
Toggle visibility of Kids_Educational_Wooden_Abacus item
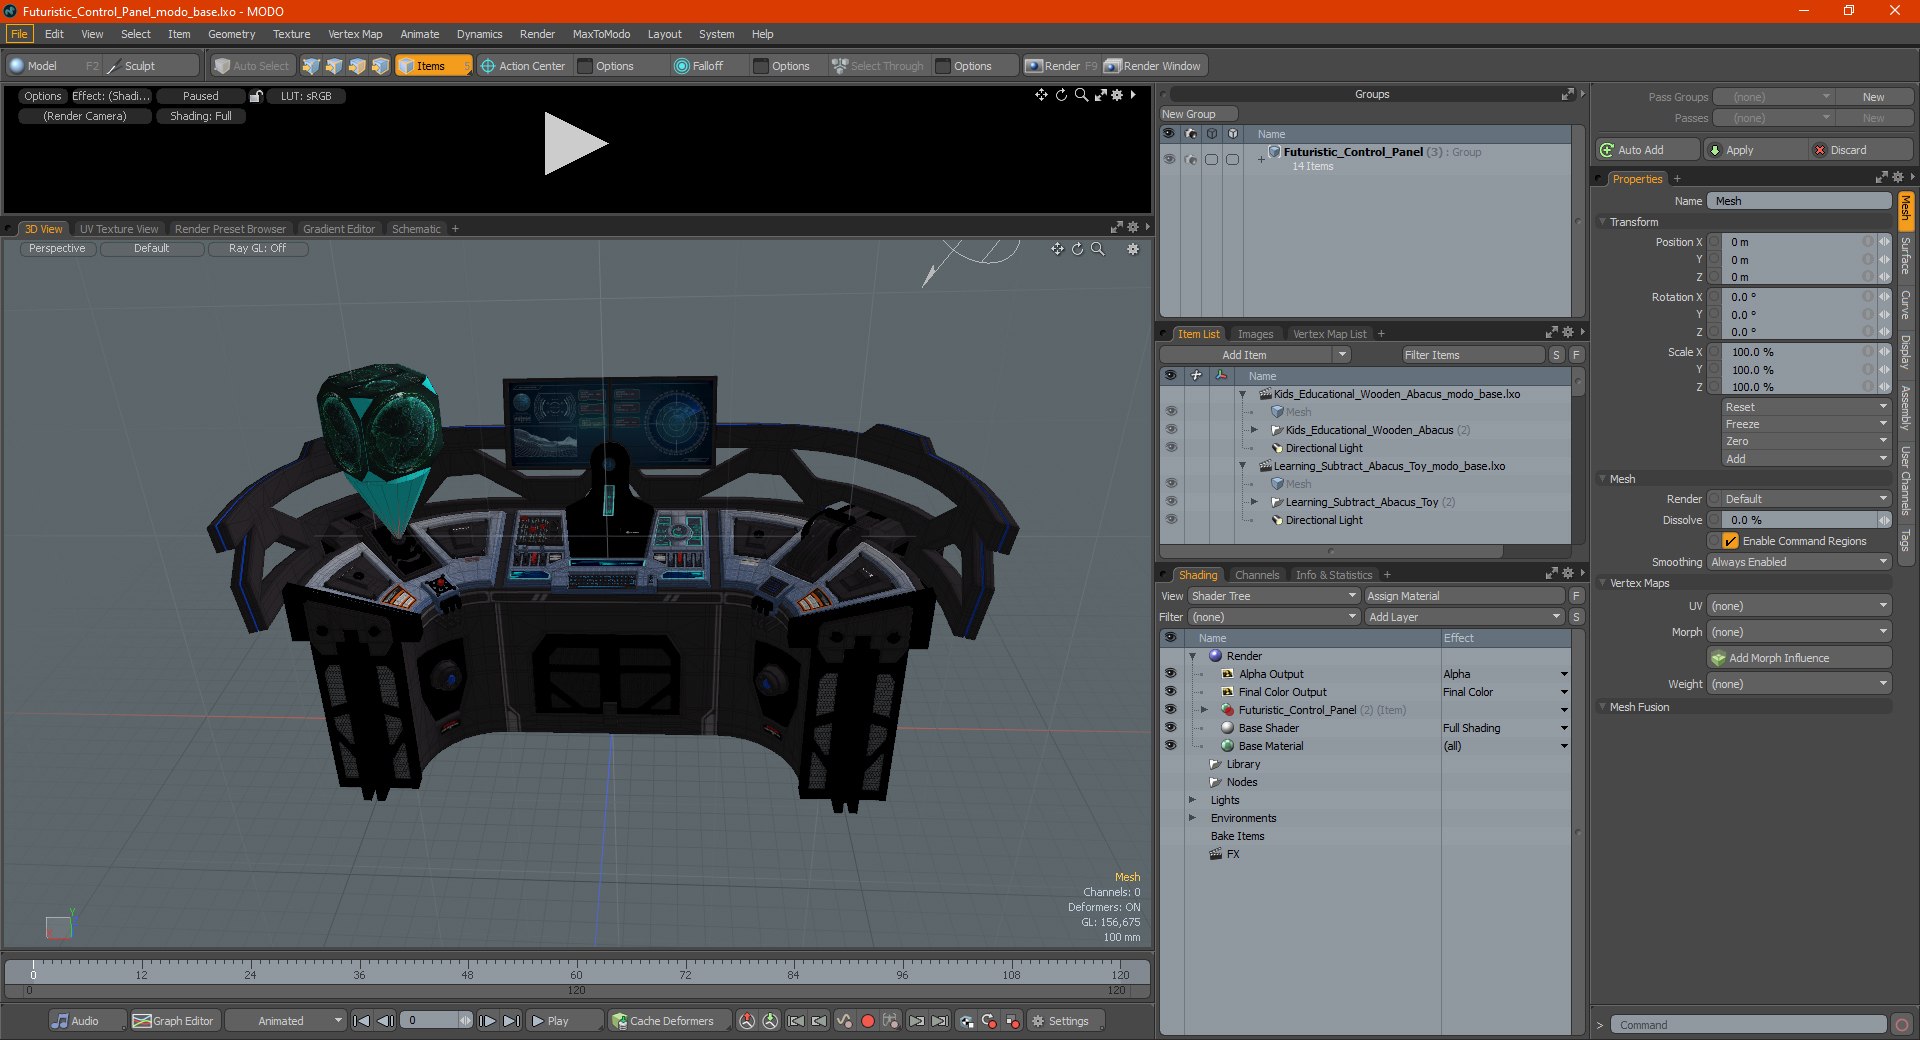coord(1171,430)
